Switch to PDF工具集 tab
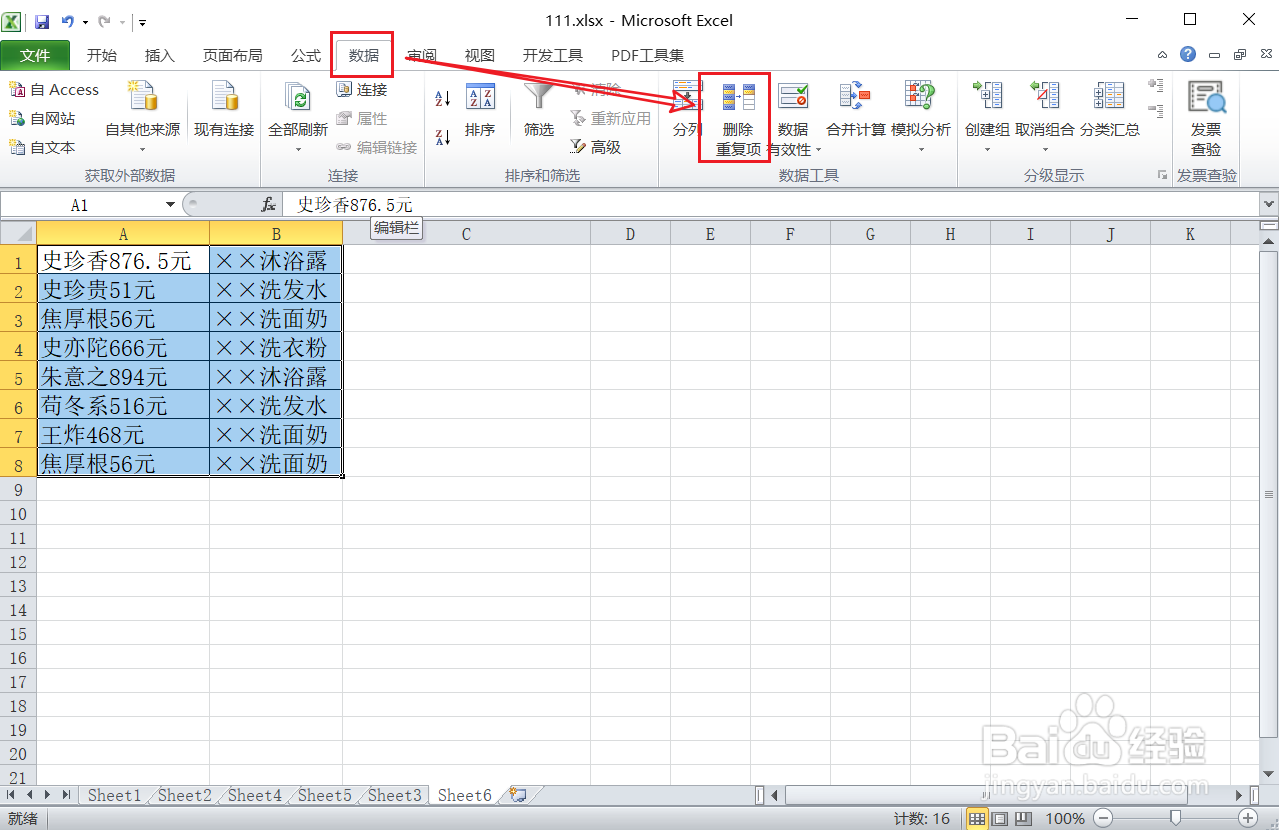1279x830 pixels. pyautogui.click(x=648, y=56)
